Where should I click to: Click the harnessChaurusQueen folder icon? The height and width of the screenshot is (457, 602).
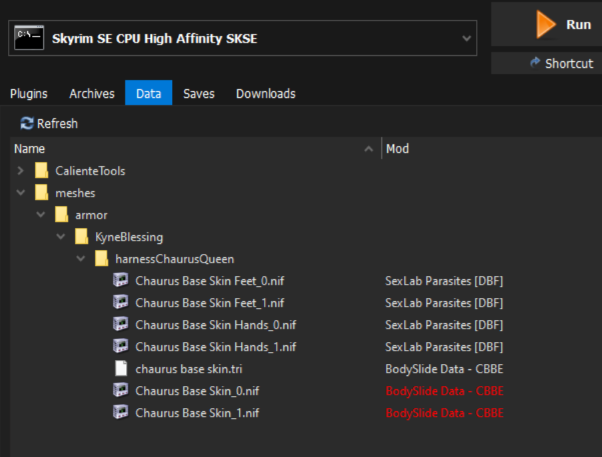[101, 258]
